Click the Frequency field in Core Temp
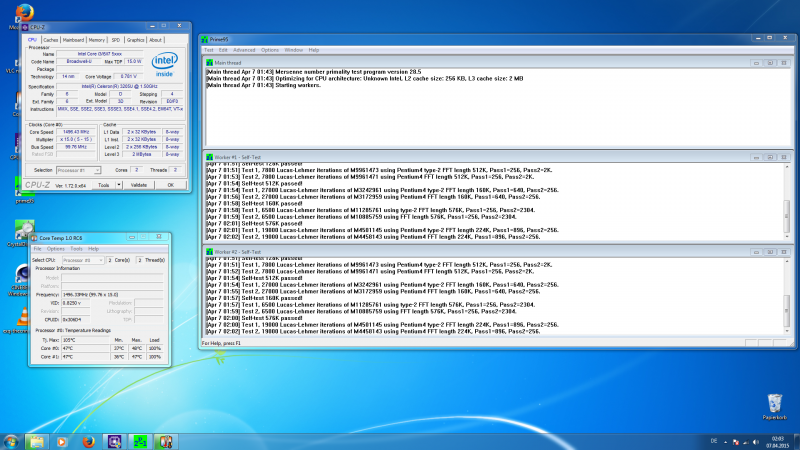The image size is (800, 450). point(112,295)
